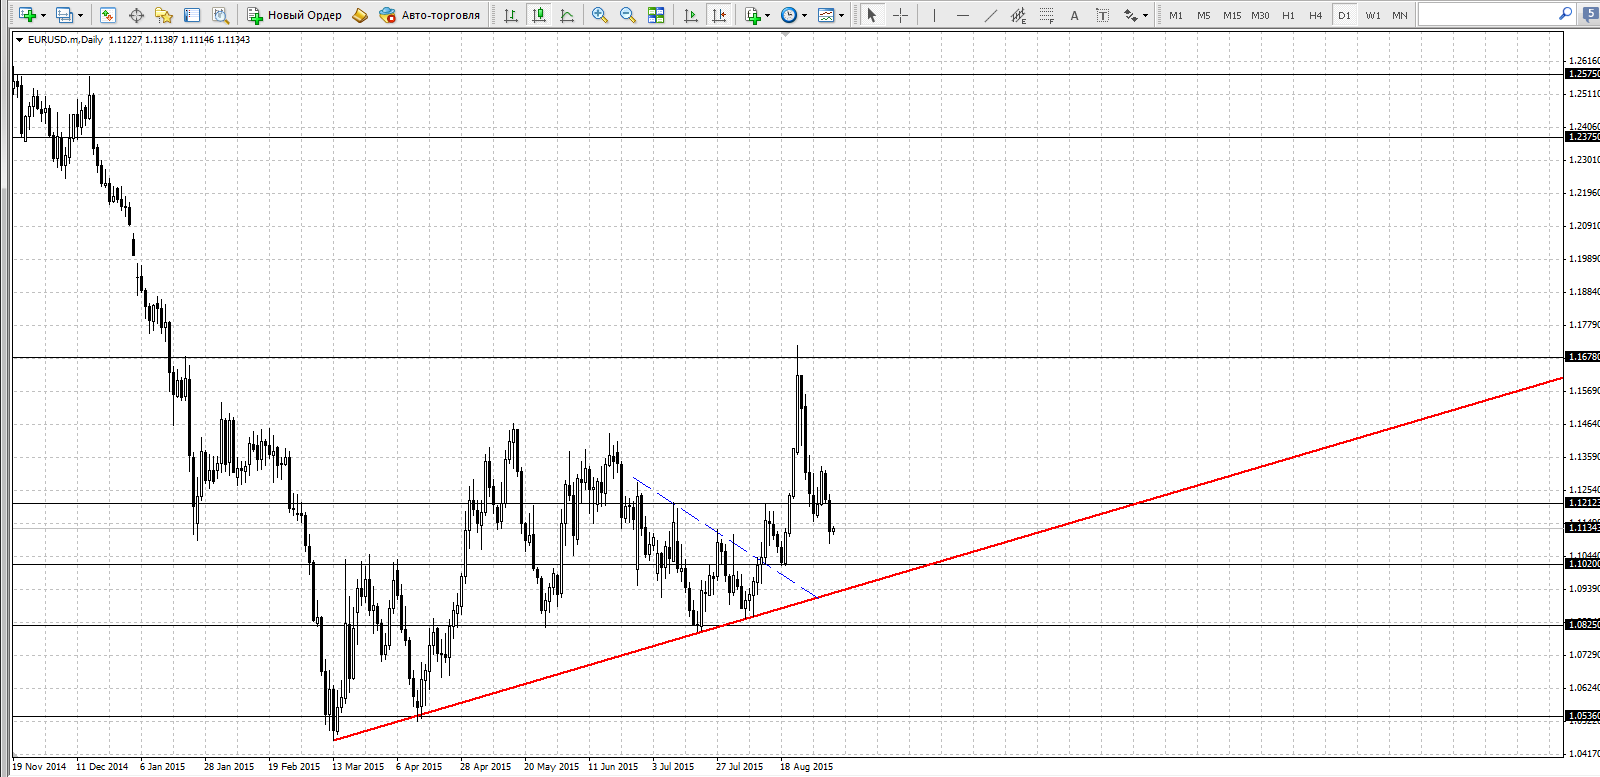1600x777 pixels.
Task: Expand the Arrows objects dropdown
Action: click(1145, 15)
